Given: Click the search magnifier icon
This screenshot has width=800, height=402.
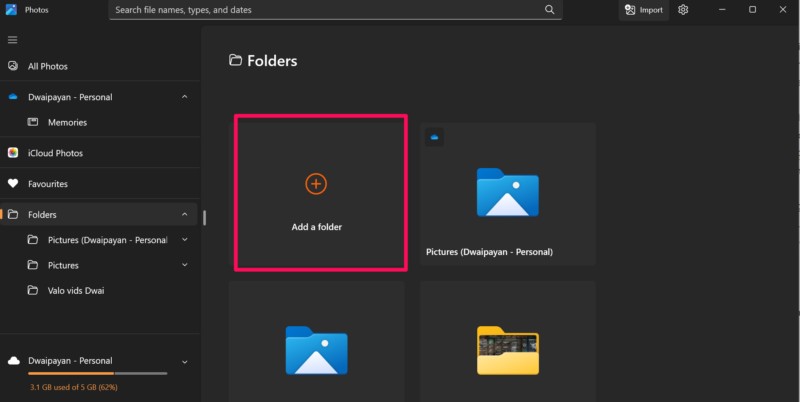Looking at the screenshot, I should tap(549, 10).
